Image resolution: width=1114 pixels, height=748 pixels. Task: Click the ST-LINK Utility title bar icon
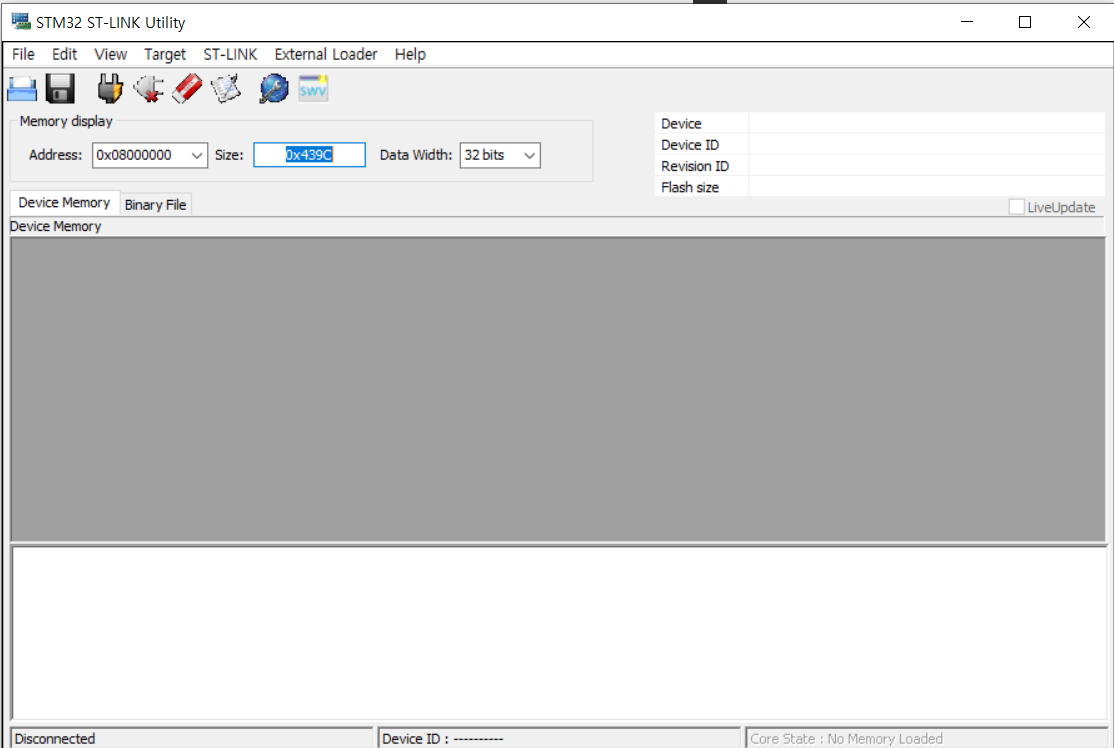tap(21, 22)
